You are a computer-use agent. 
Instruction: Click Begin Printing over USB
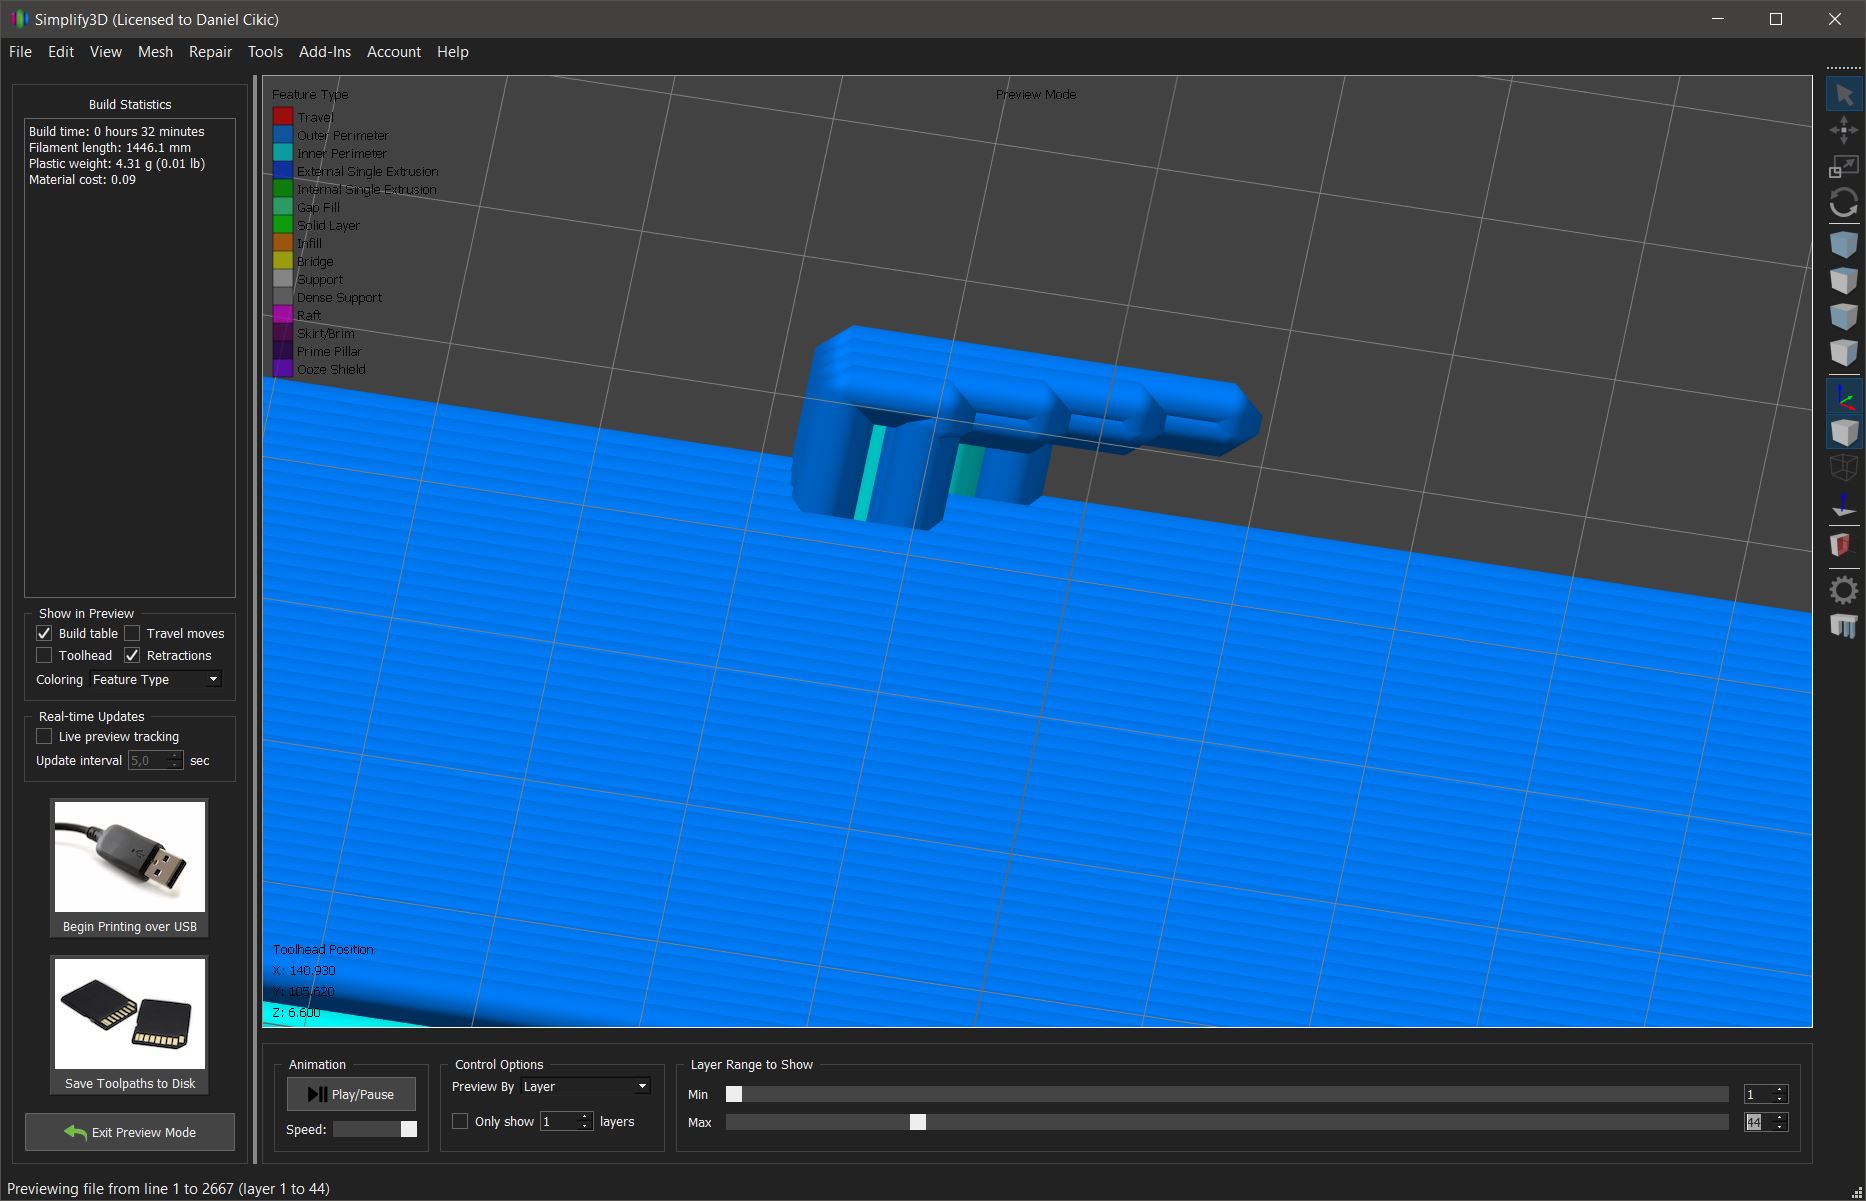click(x=130, y=868)
